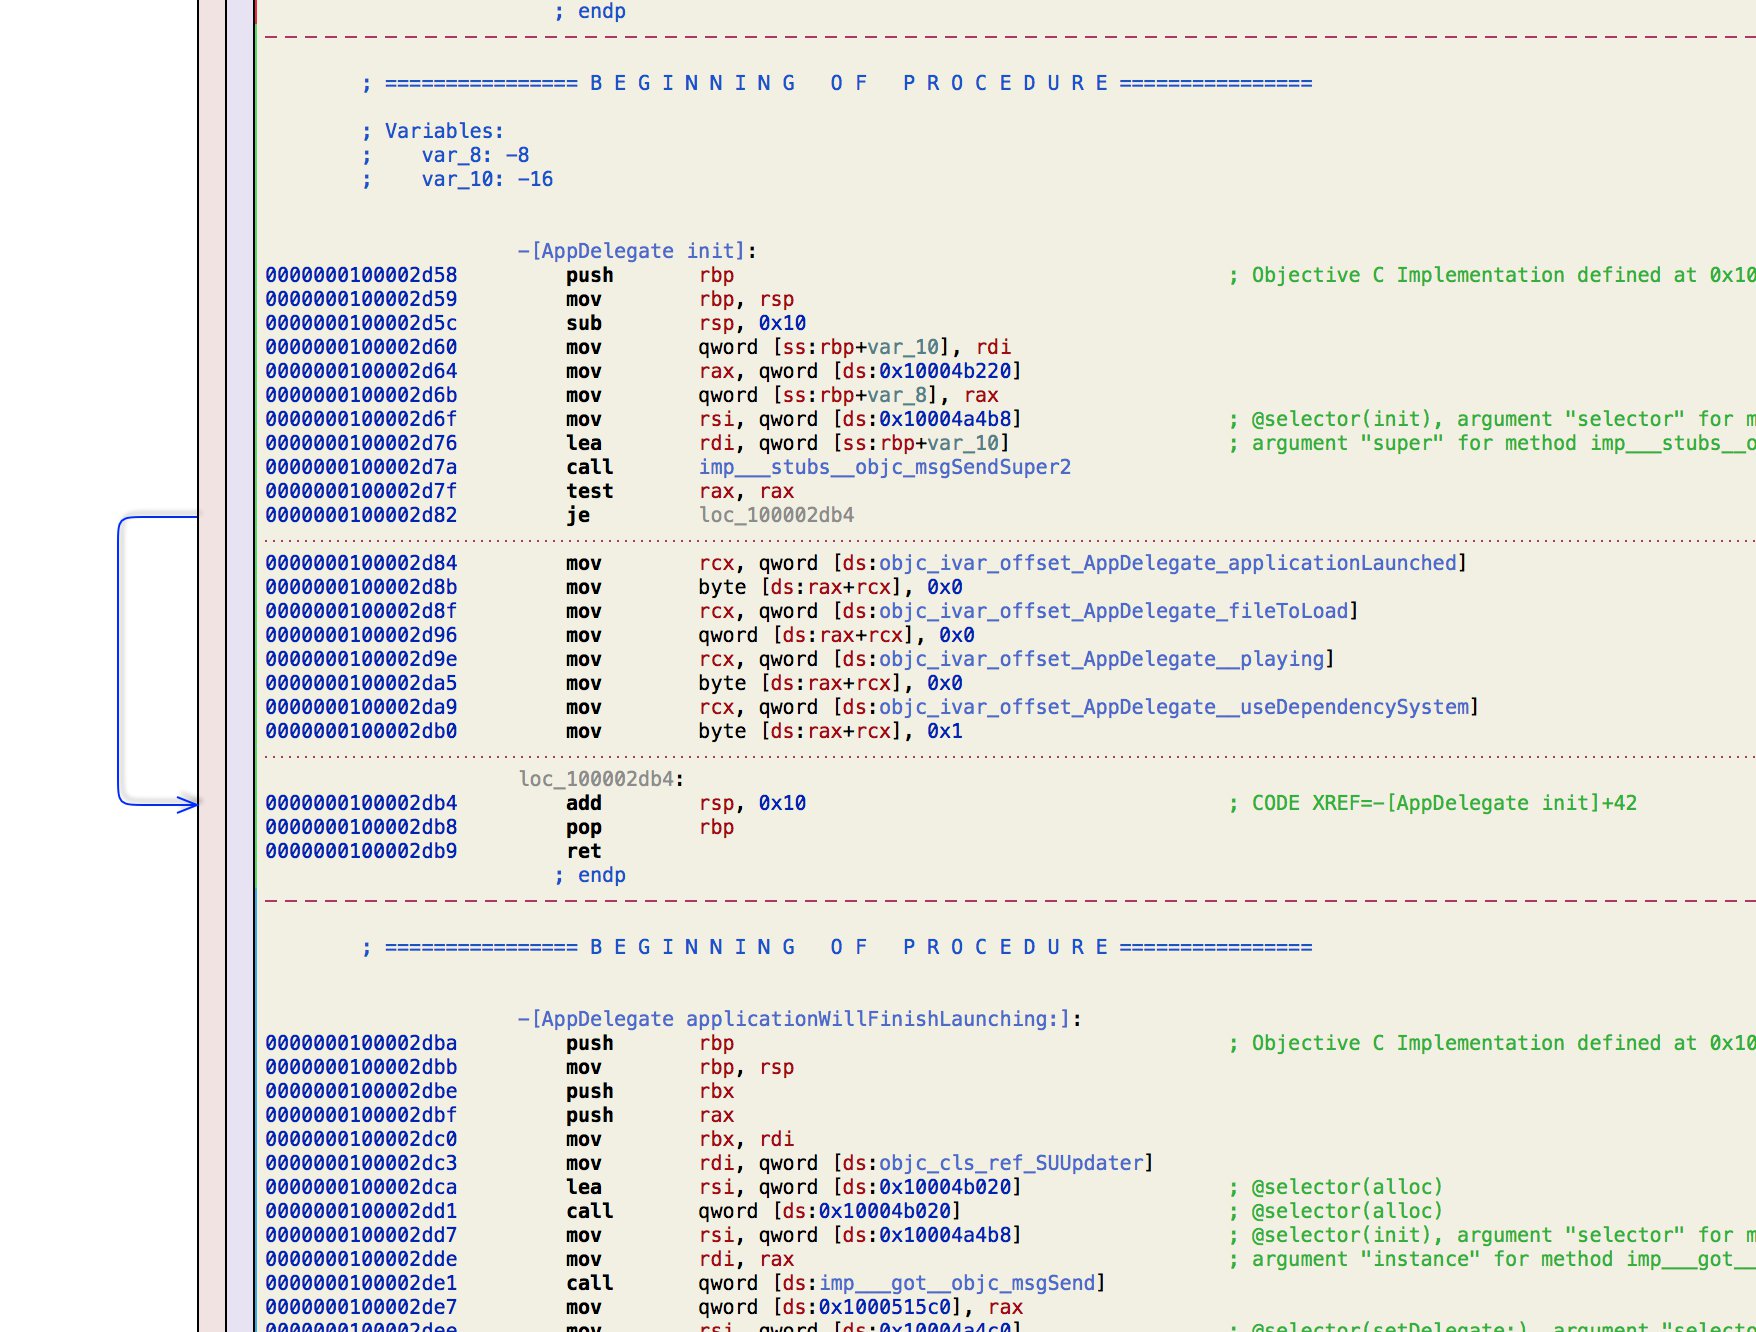Screen dimensions: 1756x1332
Task: Click the imp___stubs__objc_msgSendSuper2 call target
Action: [x=884, y=467]
